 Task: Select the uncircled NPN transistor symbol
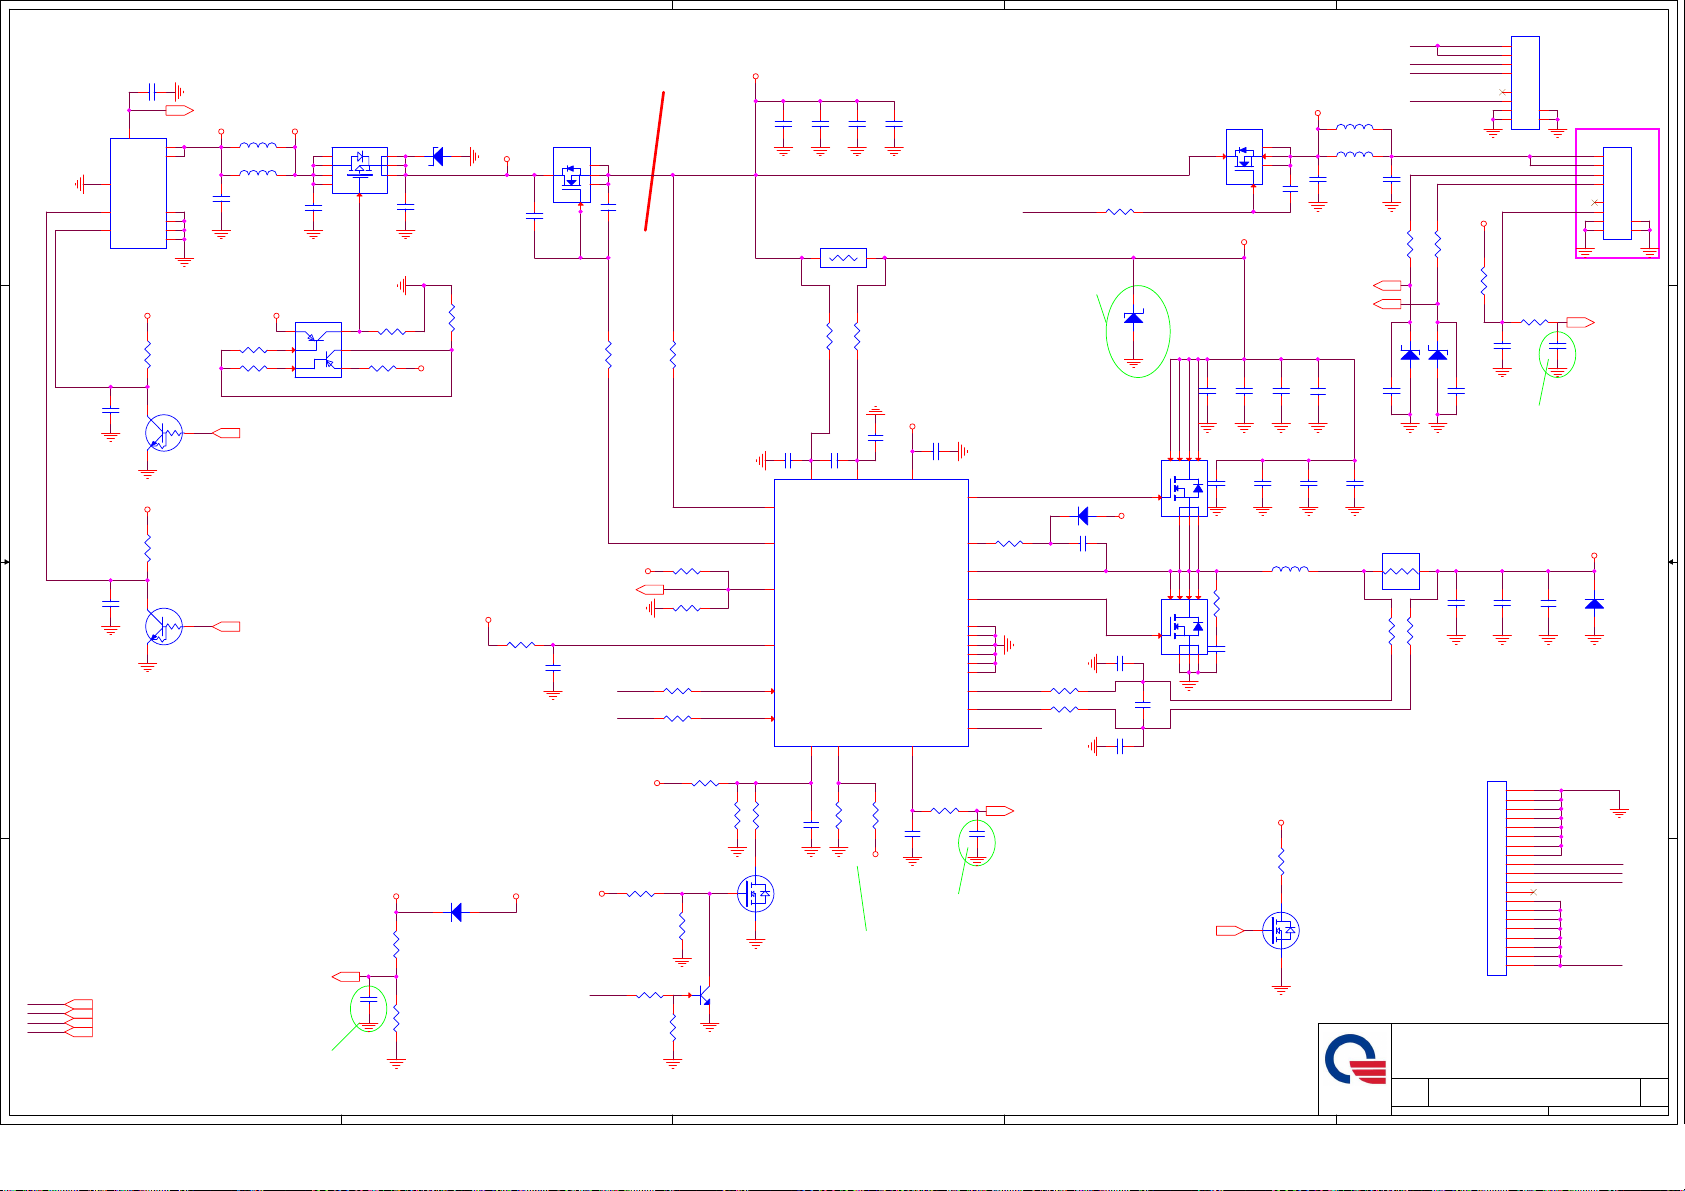704,997
